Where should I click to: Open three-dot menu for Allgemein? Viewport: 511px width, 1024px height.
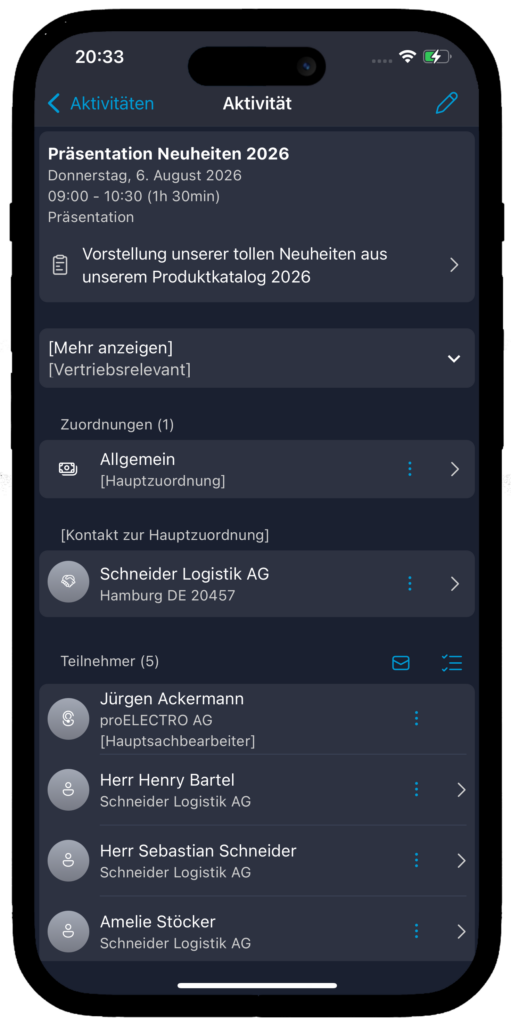410,469
